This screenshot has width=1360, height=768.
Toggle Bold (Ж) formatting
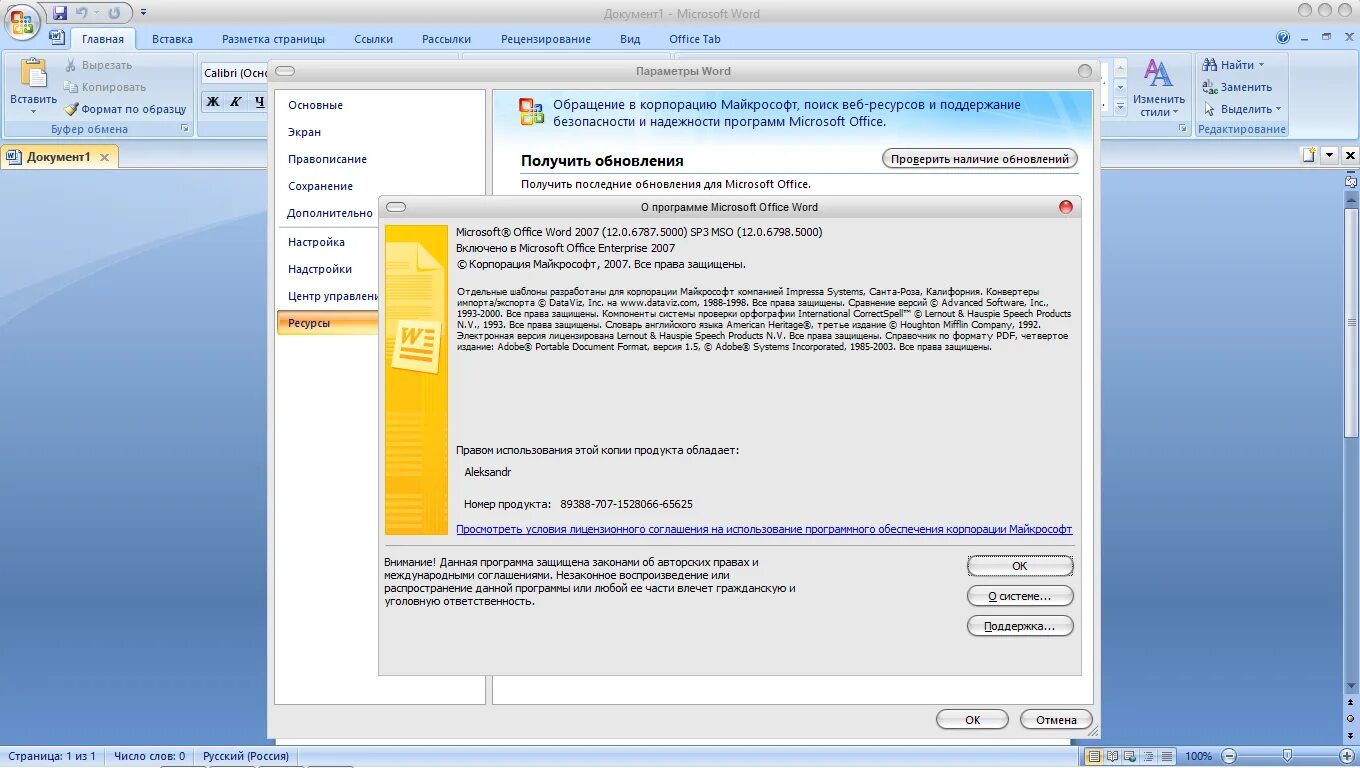[x=212, y=101]
